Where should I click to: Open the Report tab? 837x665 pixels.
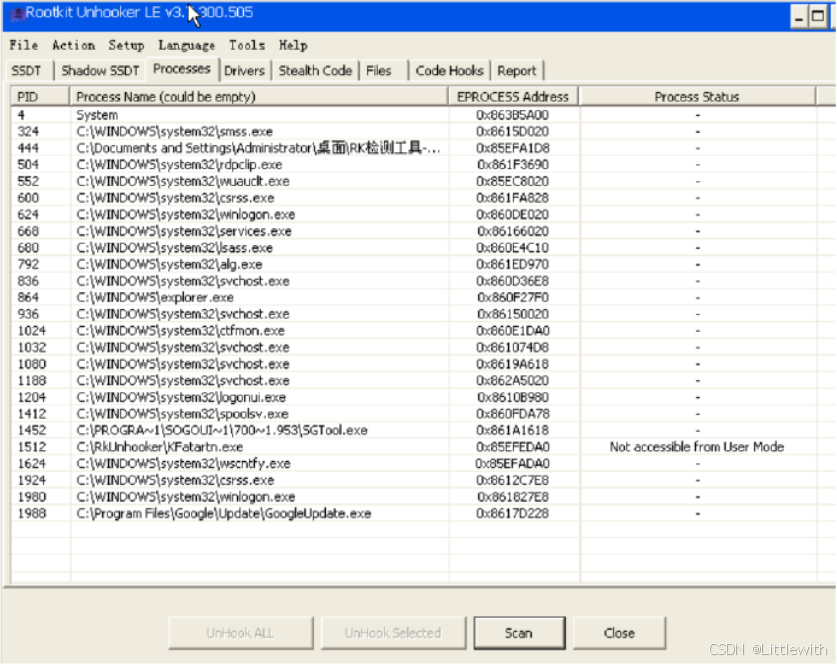(517, 70)
